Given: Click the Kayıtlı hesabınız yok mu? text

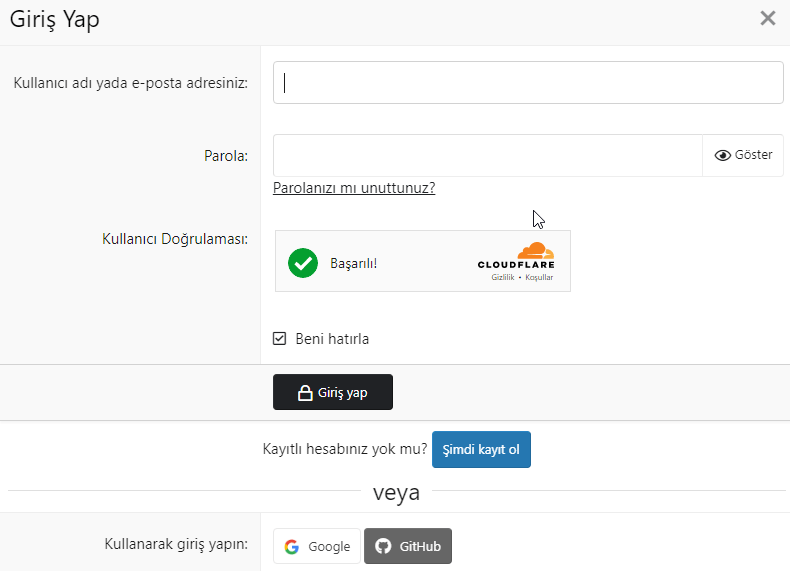Looking at the screenshot, I should click(x=345, y=449).
